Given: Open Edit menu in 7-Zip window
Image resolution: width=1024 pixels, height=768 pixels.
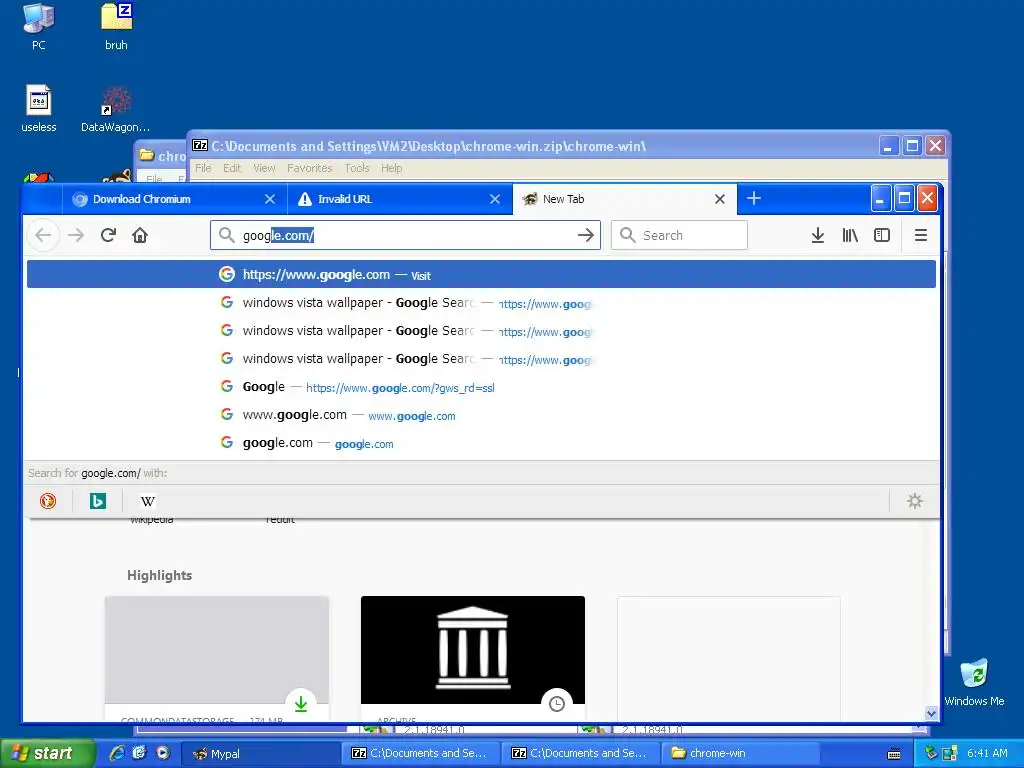Looking at the screenshot, I should click(x=232, y=168).
